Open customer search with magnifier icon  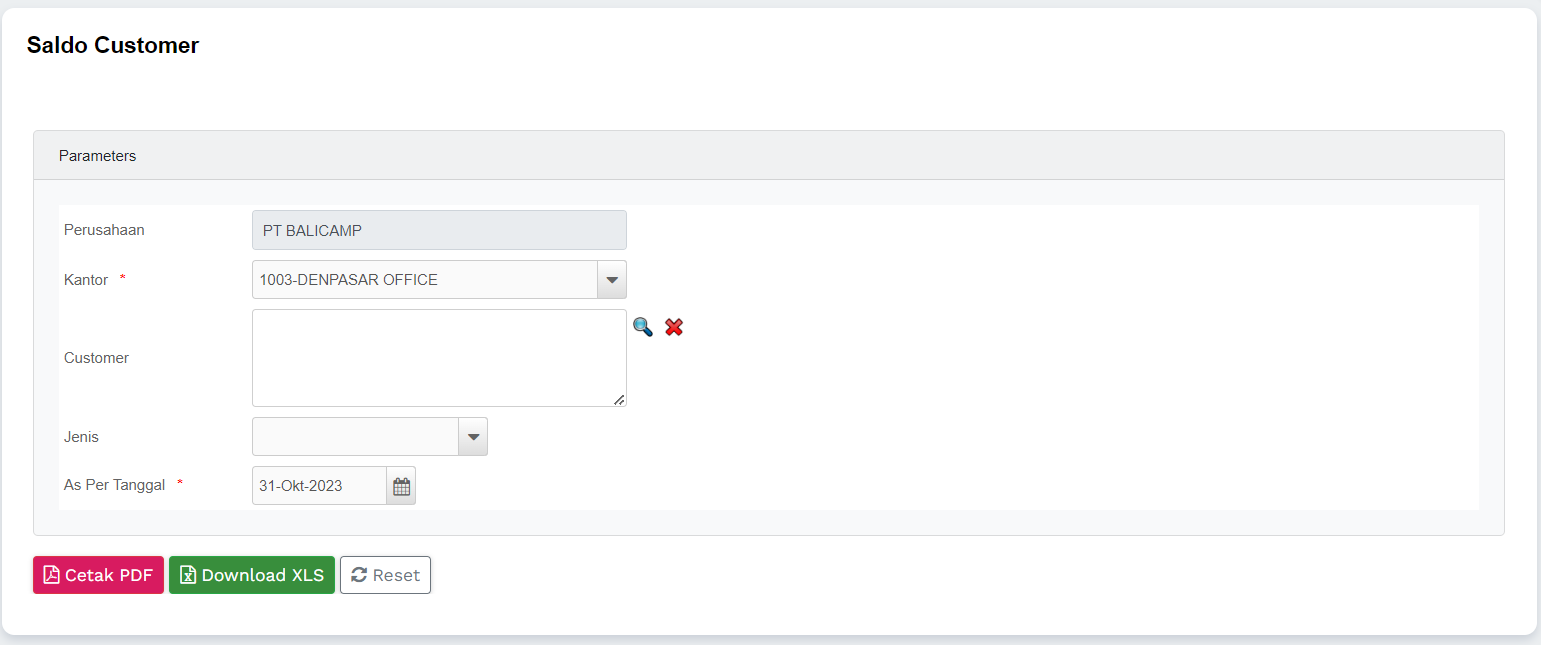coord(642,327)
